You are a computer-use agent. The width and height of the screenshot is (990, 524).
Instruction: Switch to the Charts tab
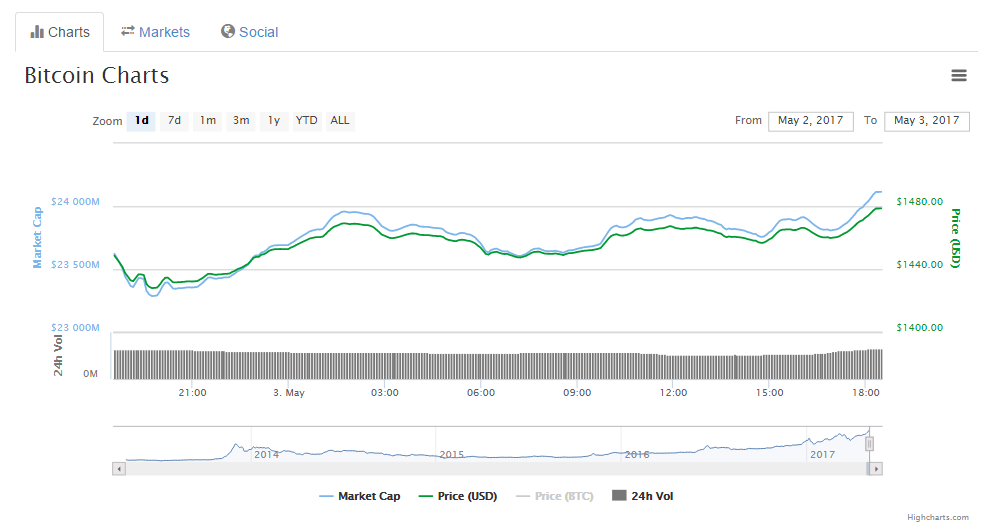[60, 32]
